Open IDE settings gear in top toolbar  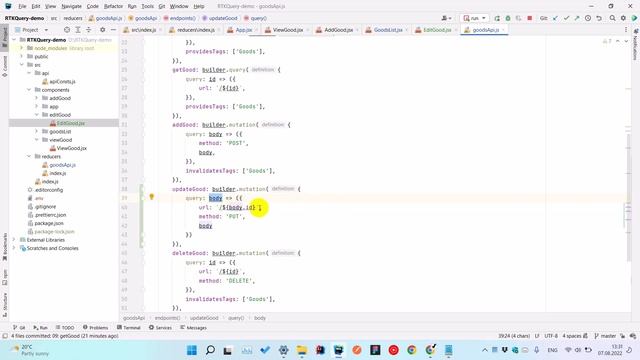coord(623,18)
